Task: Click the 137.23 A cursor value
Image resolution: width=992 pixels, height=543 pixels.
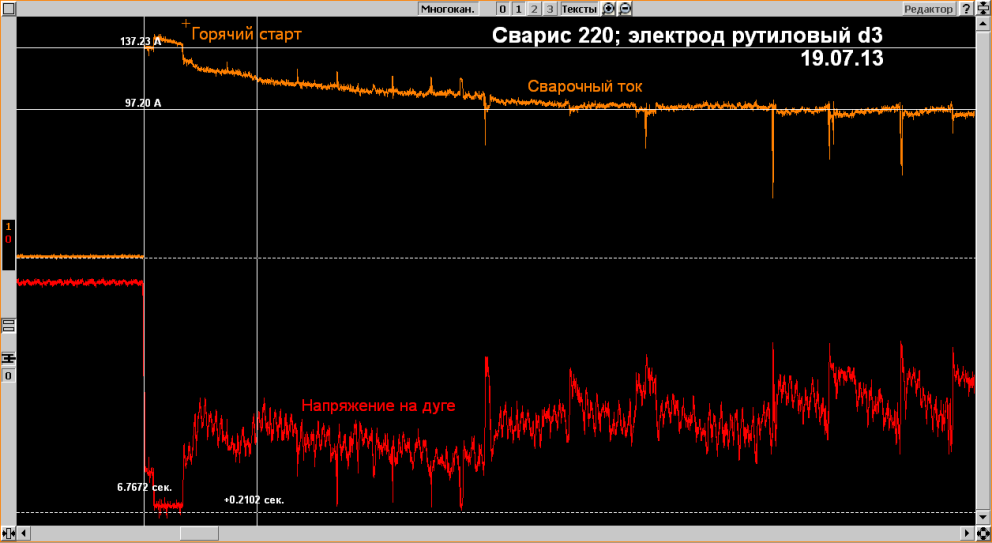Action: tap(140, 41)
